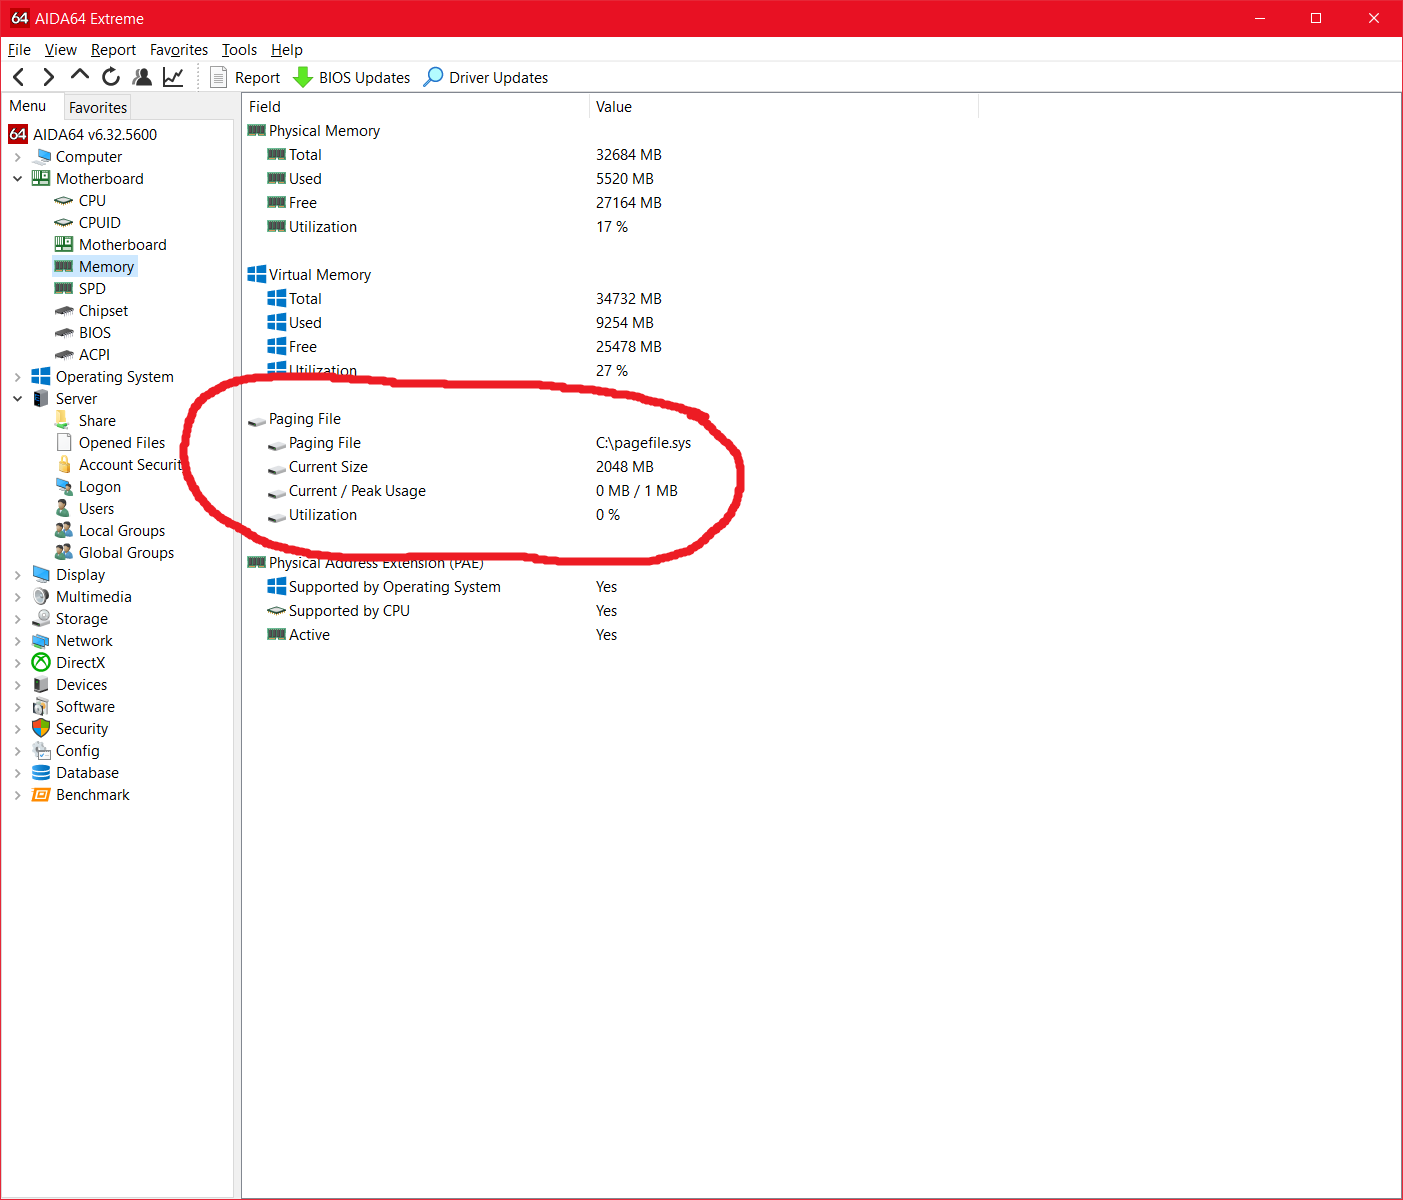Click the BIOS Updates button label
This screenshot has width=1403, height=1200.
tap(365, 78)
